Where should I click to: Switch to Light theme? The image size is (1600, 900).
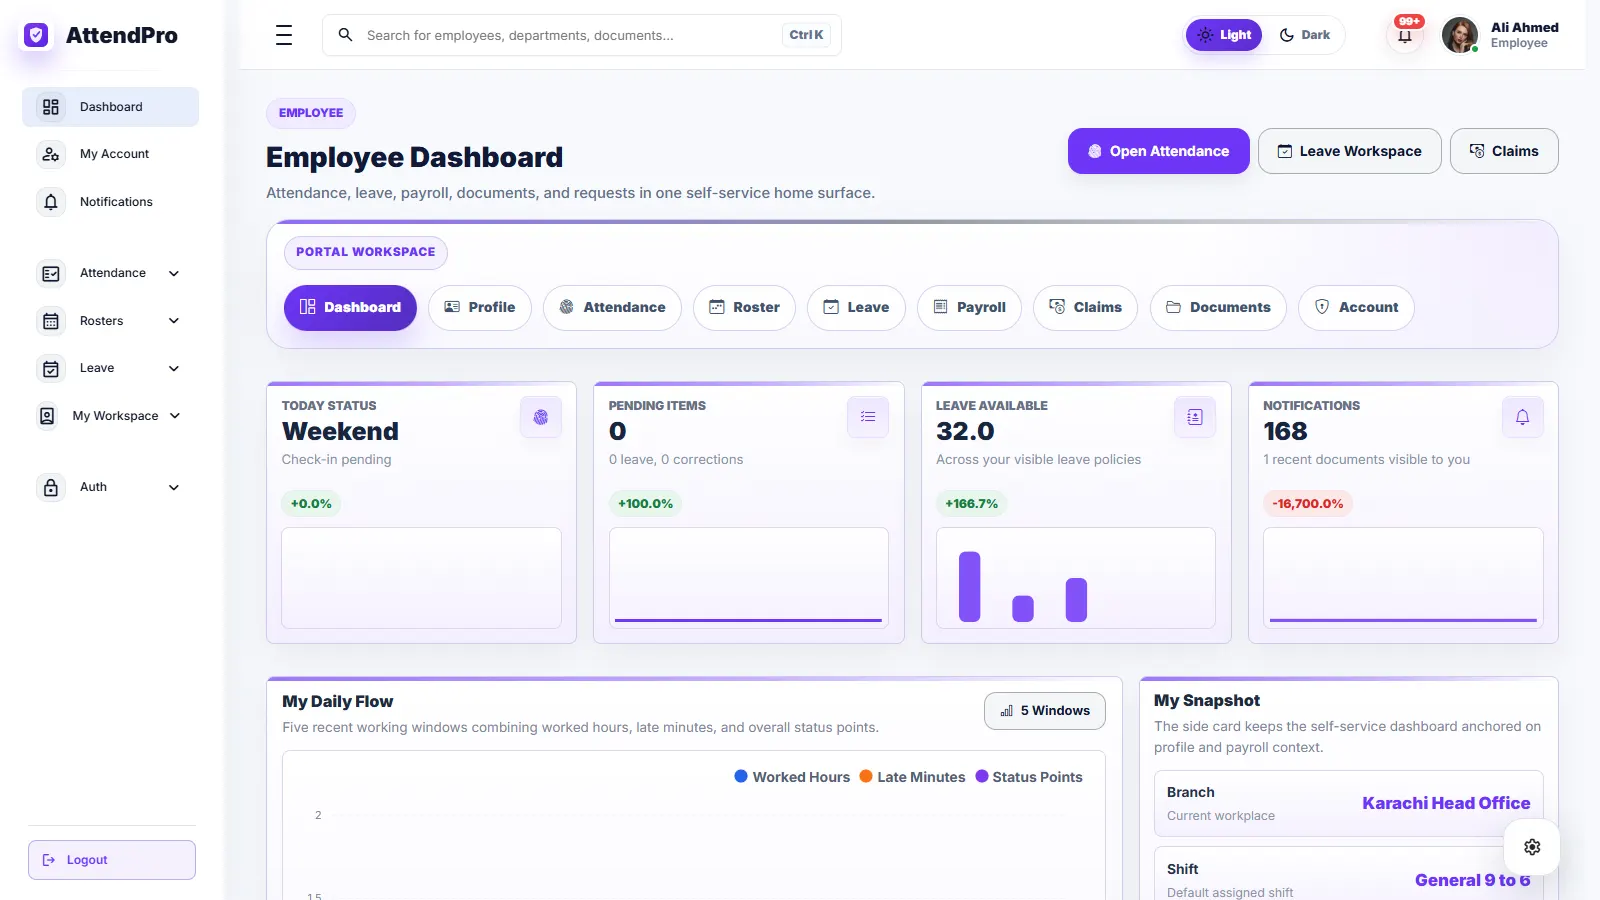pyautogui.click(x=1224, y=35)
